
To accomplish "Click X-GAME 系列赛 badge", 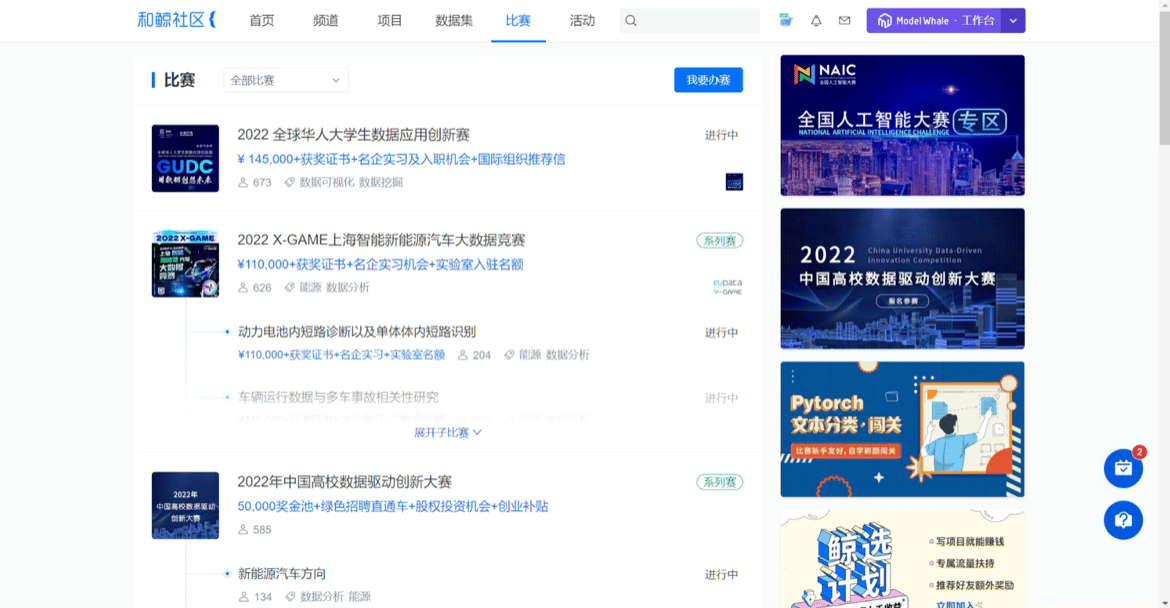I will (x=719, y=240).
